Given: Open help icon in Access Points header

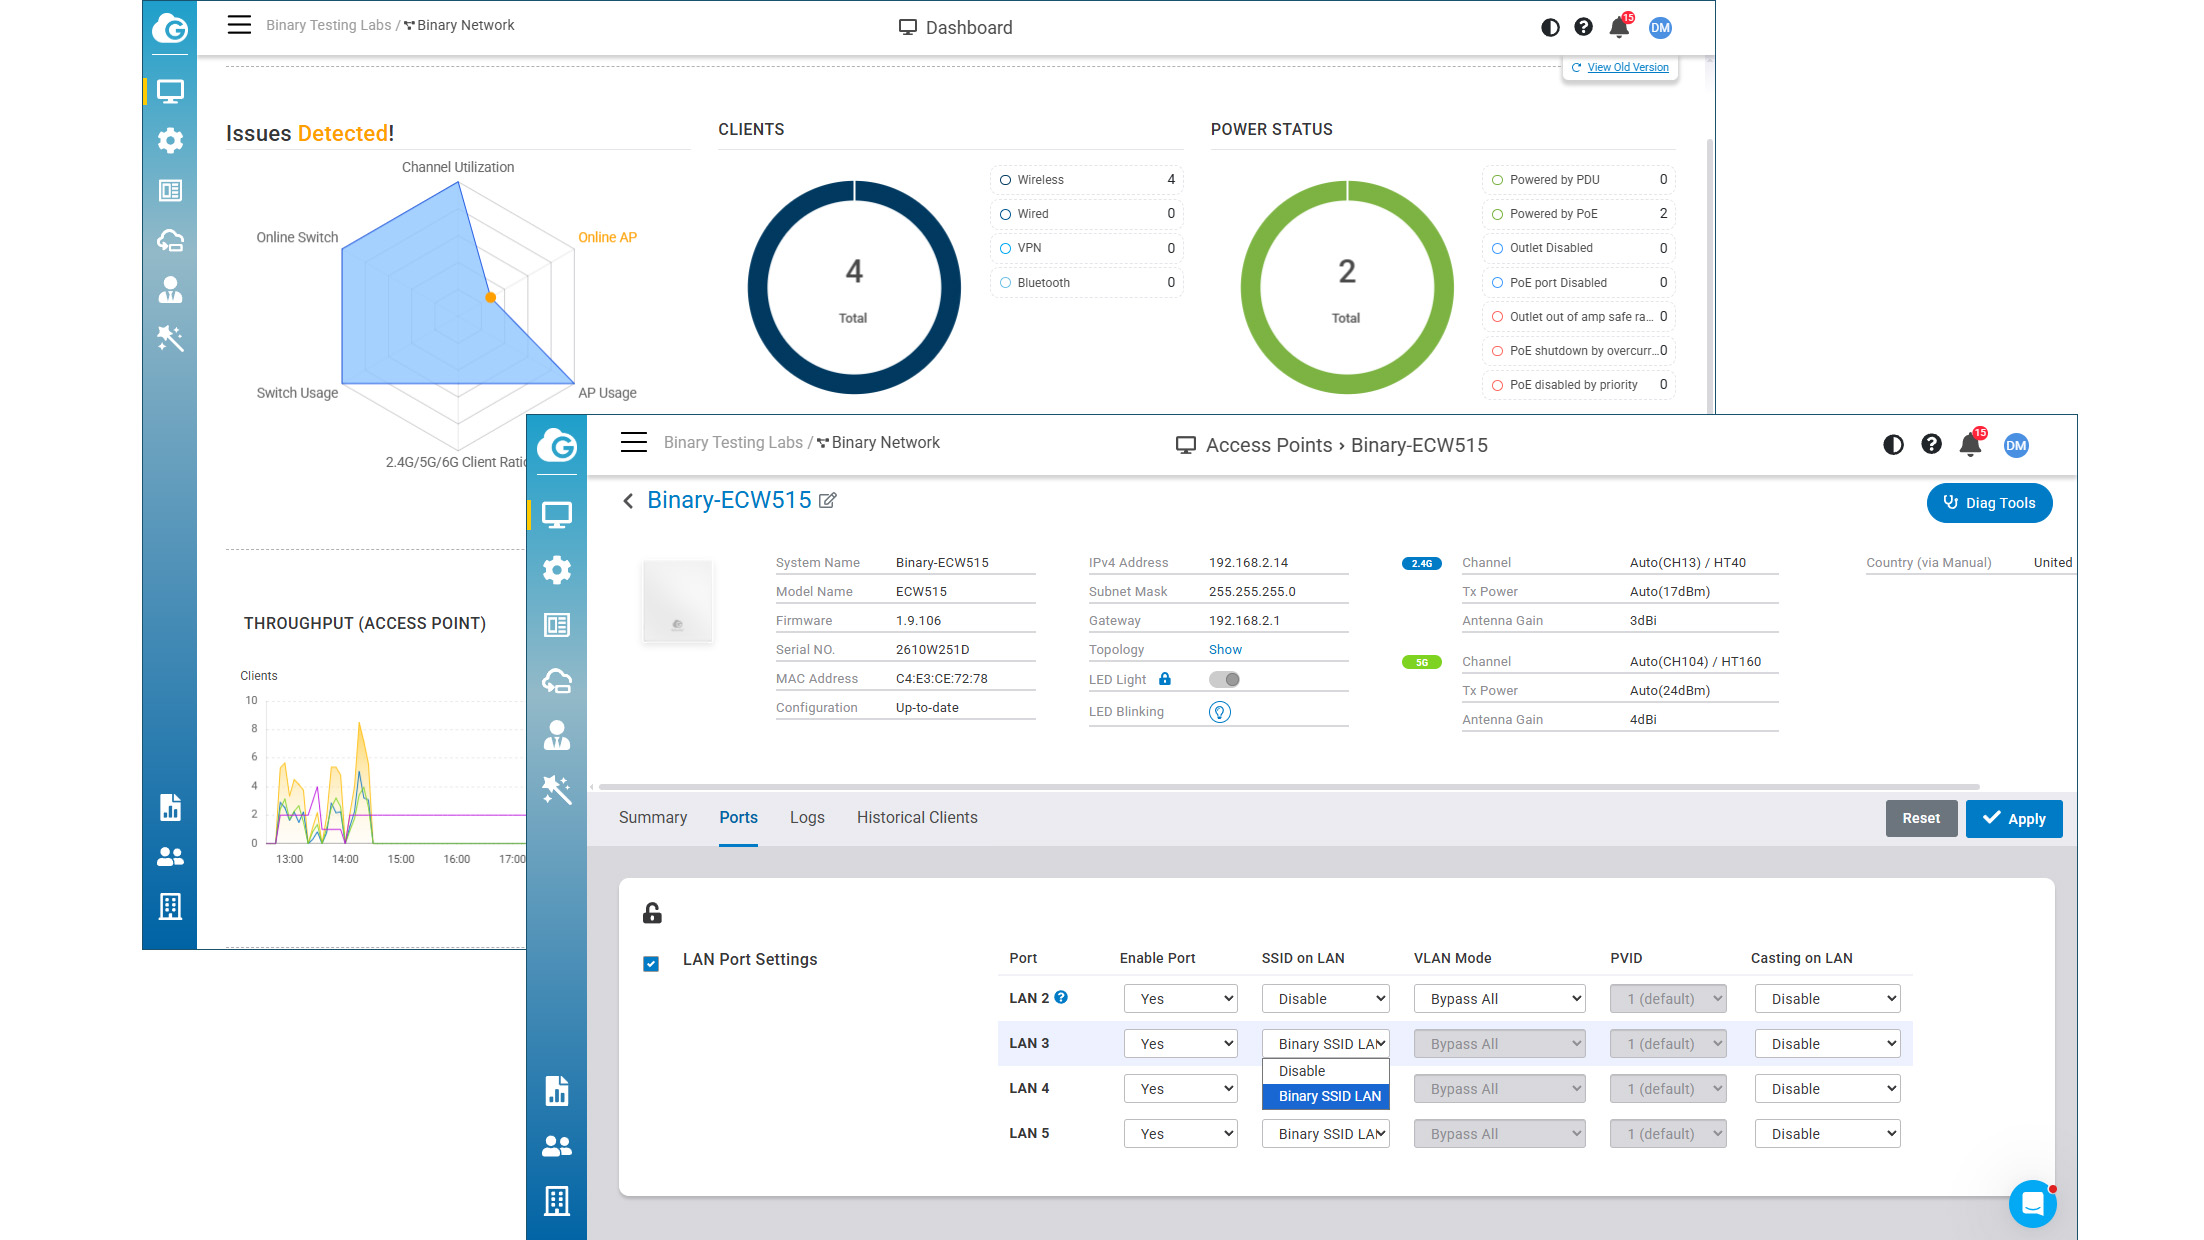Looking at the screenshot, I should (1931, 444).
